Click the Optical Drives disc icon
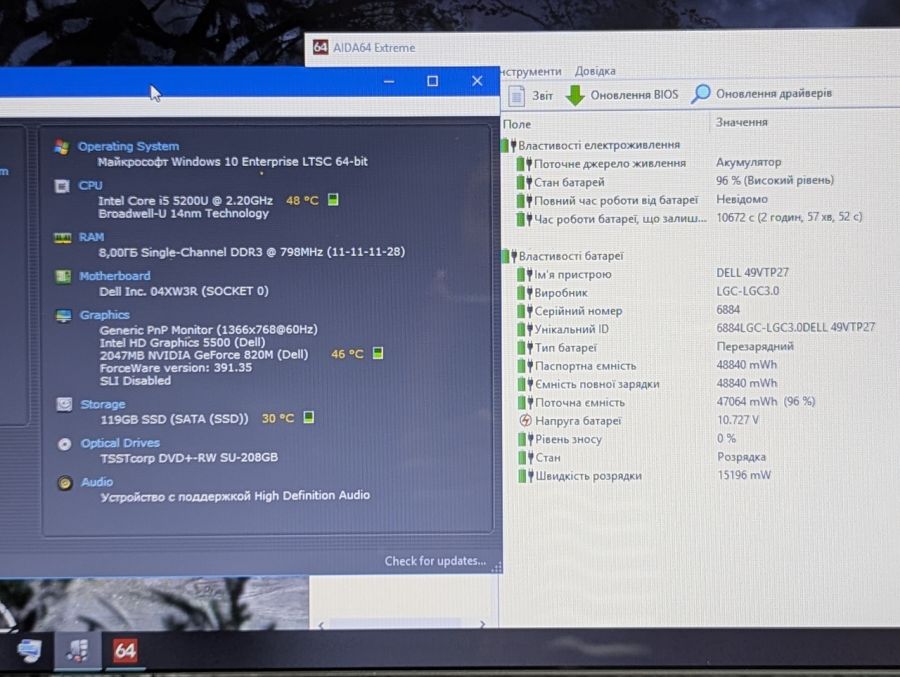 point(64,444)
